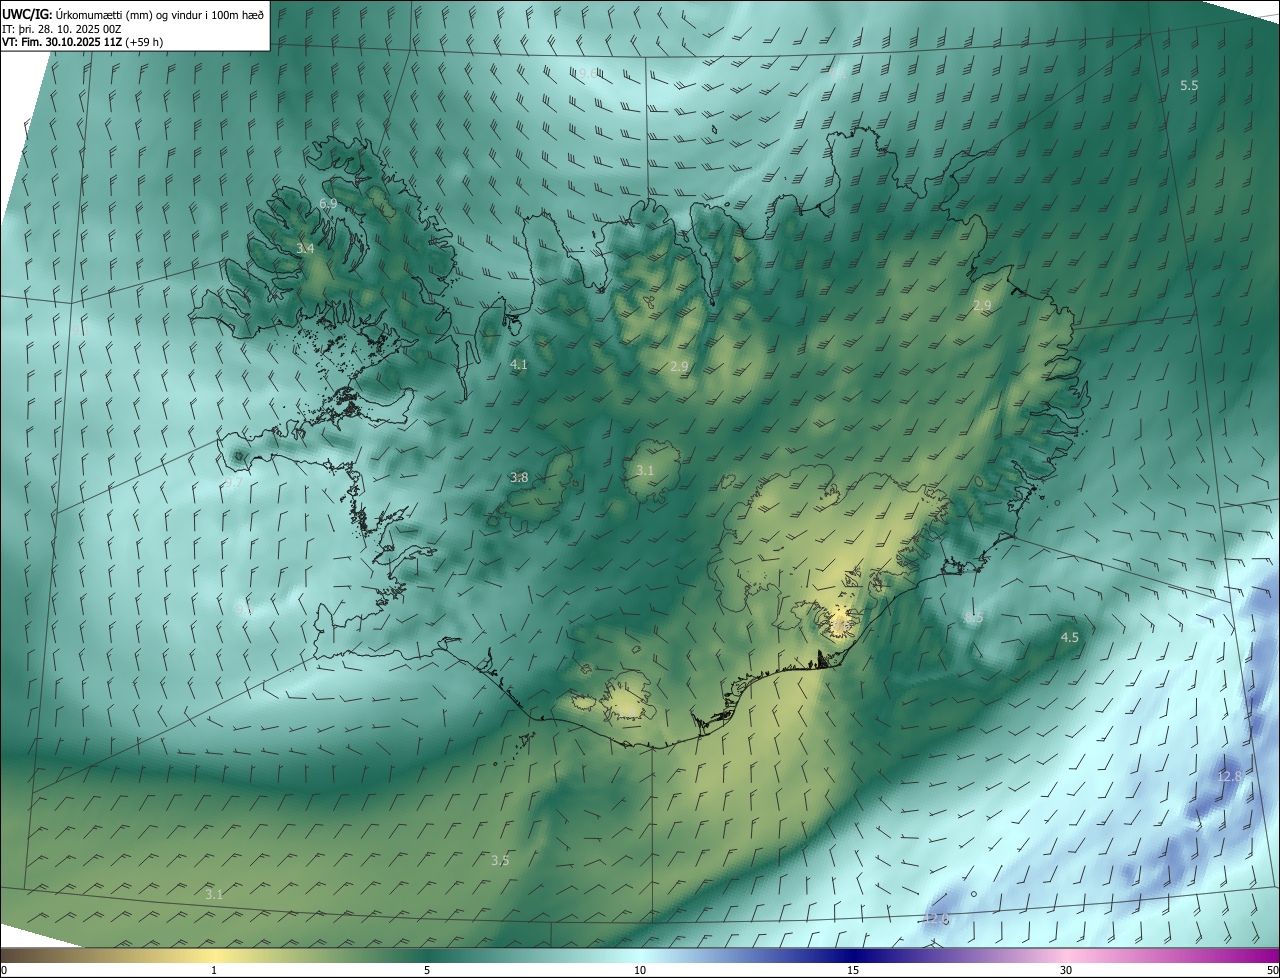Click the precipitation value 5.5 on the map
1280x978 pixels.
1189,86
